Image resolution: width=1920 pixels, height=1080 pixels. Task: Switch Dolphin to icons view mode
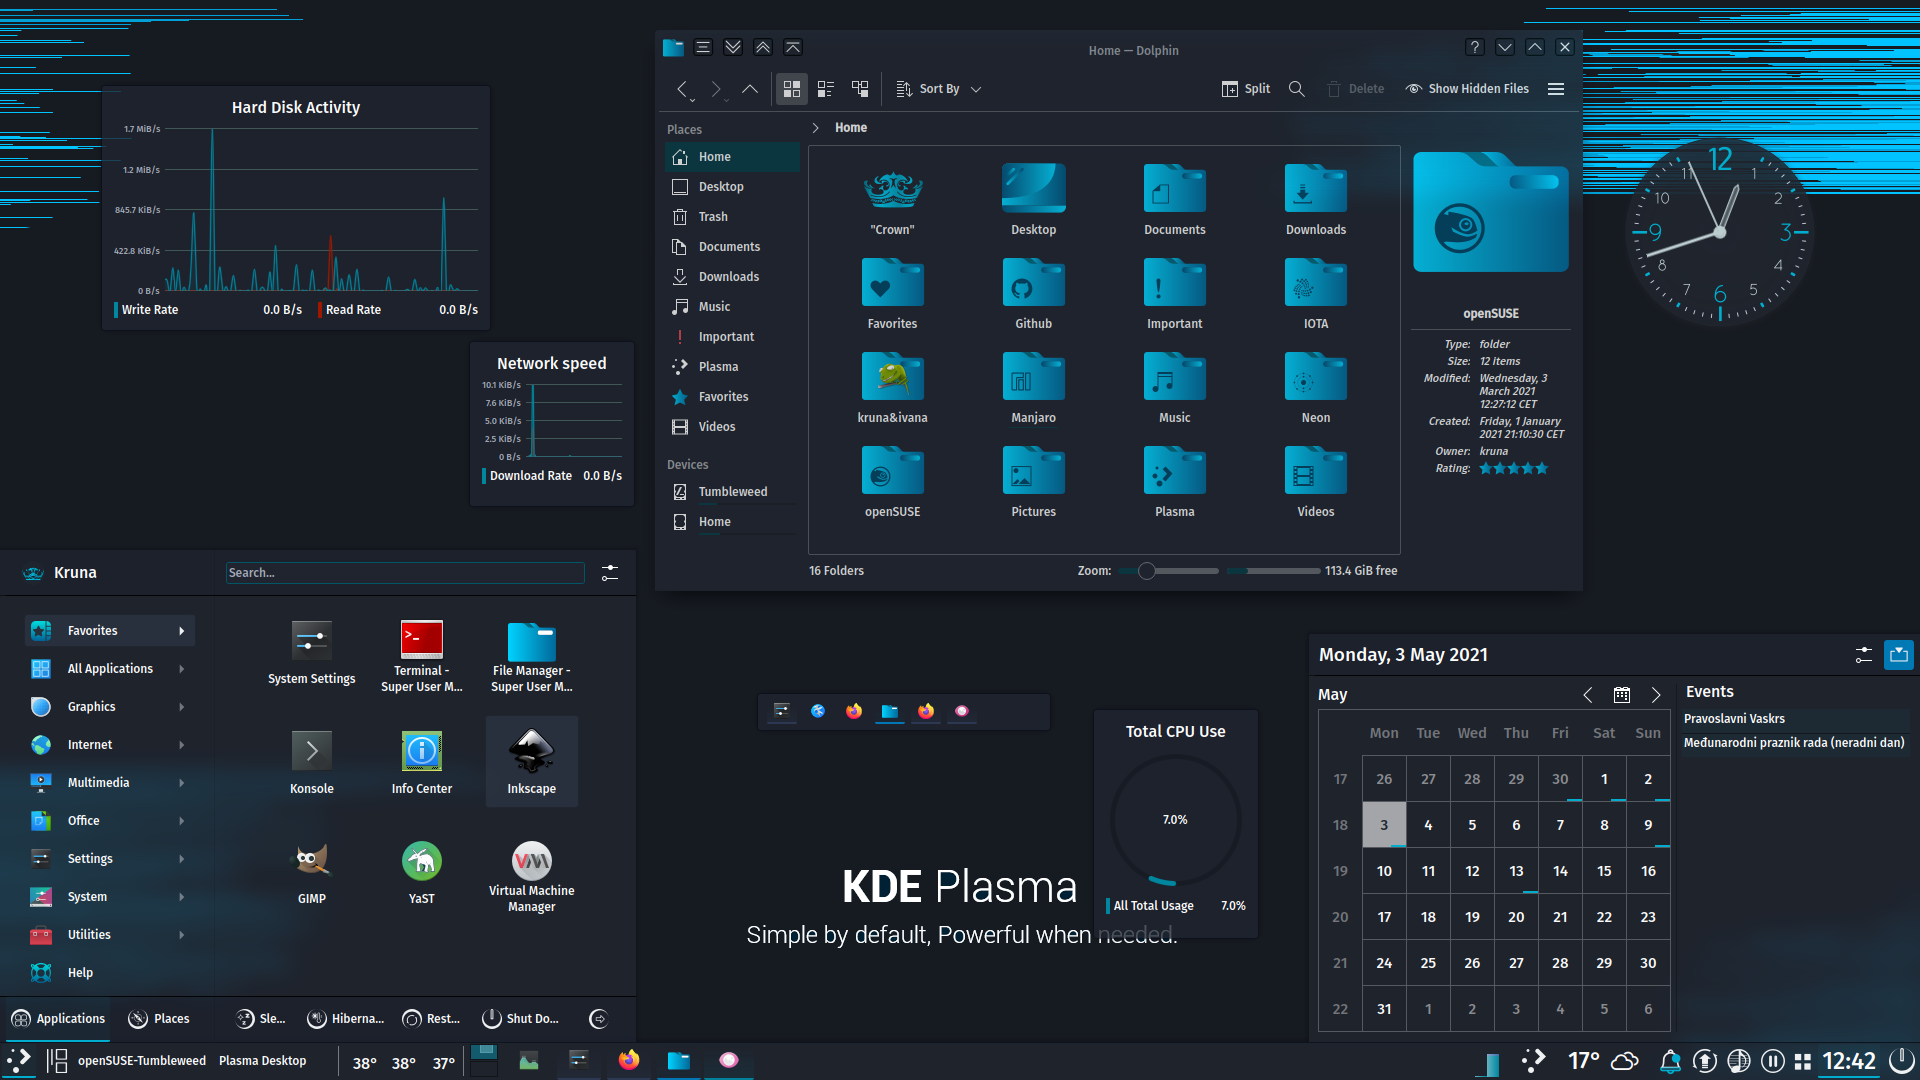tap(791, 89)
